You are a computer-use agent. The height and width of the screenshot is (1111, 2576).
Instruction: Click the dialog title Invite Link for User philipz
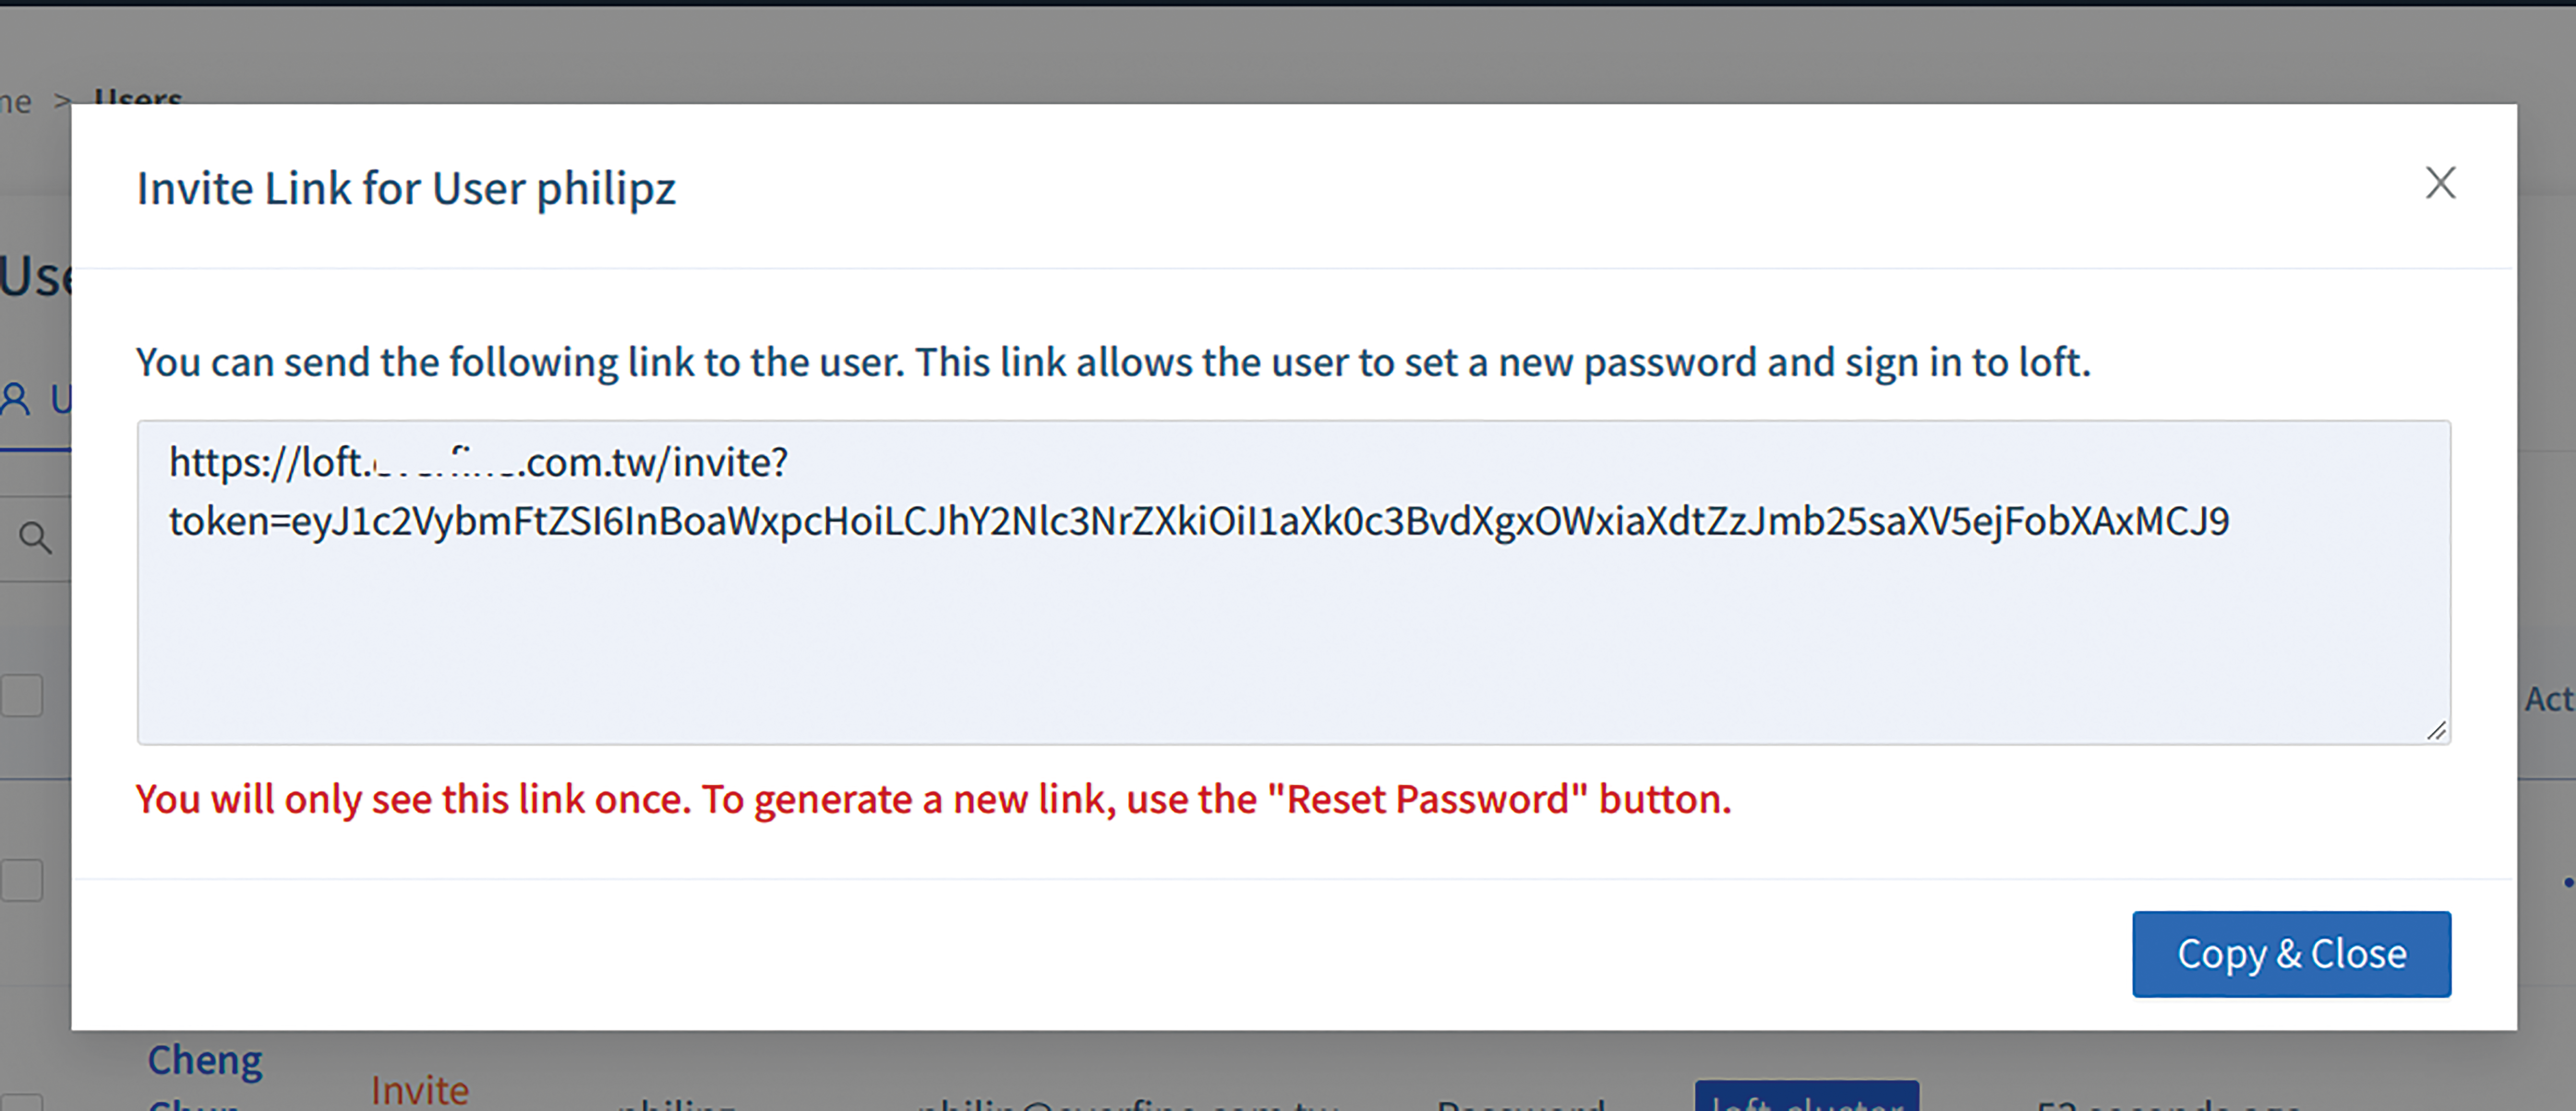[406, 188]
